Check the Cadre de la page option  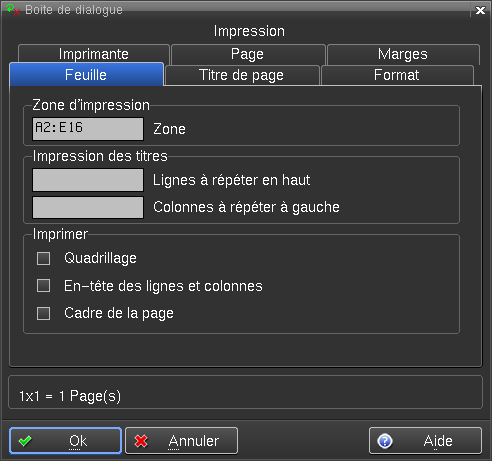pos(43,313)
